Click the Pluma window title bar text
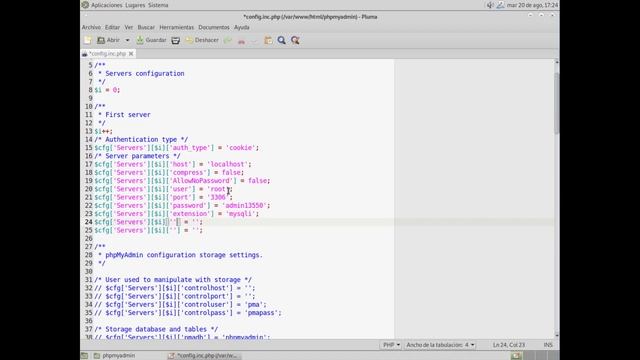The image size is (640, 360). coord(310,17)
